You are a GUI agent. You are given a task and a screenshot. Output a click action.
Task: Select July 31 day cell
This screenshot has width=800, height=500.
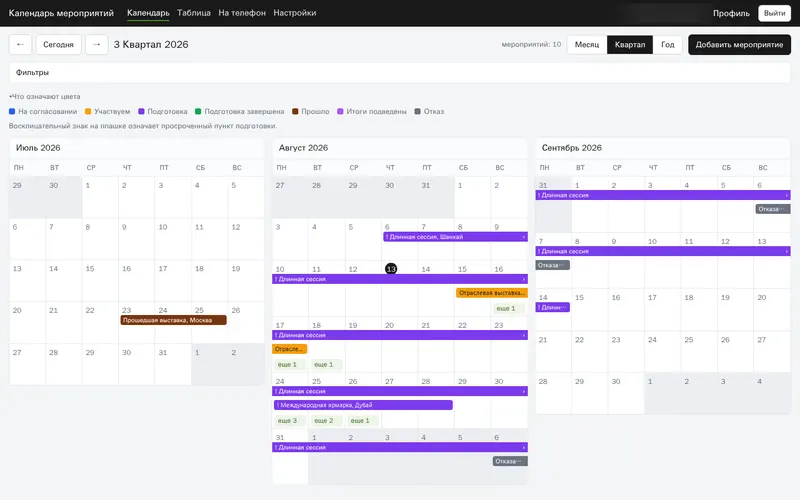pyautogui.click(x=173, y=364)
